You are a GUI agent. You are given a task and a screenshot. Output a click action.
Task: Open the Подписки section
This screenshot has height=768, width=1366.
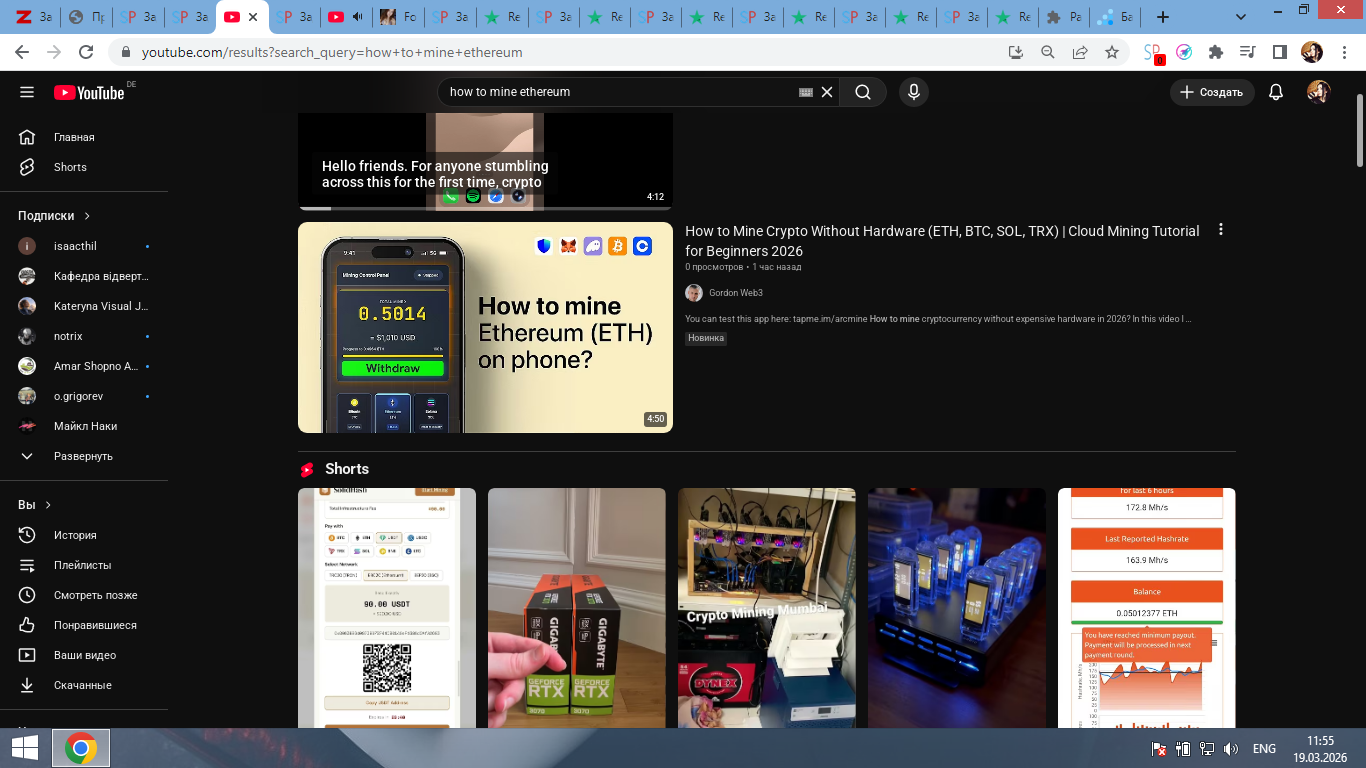coord(54,215)
